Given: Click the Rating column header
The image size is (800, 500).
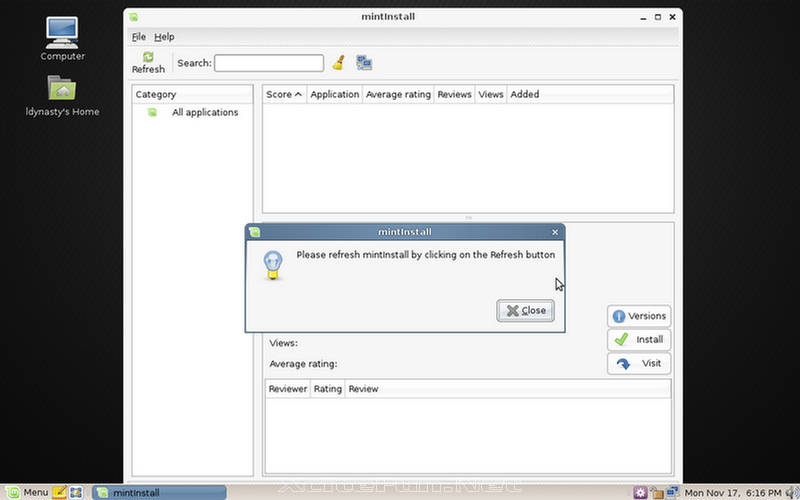Looking at the screenshot, I should pyautogui.click(x=328, y=389).
